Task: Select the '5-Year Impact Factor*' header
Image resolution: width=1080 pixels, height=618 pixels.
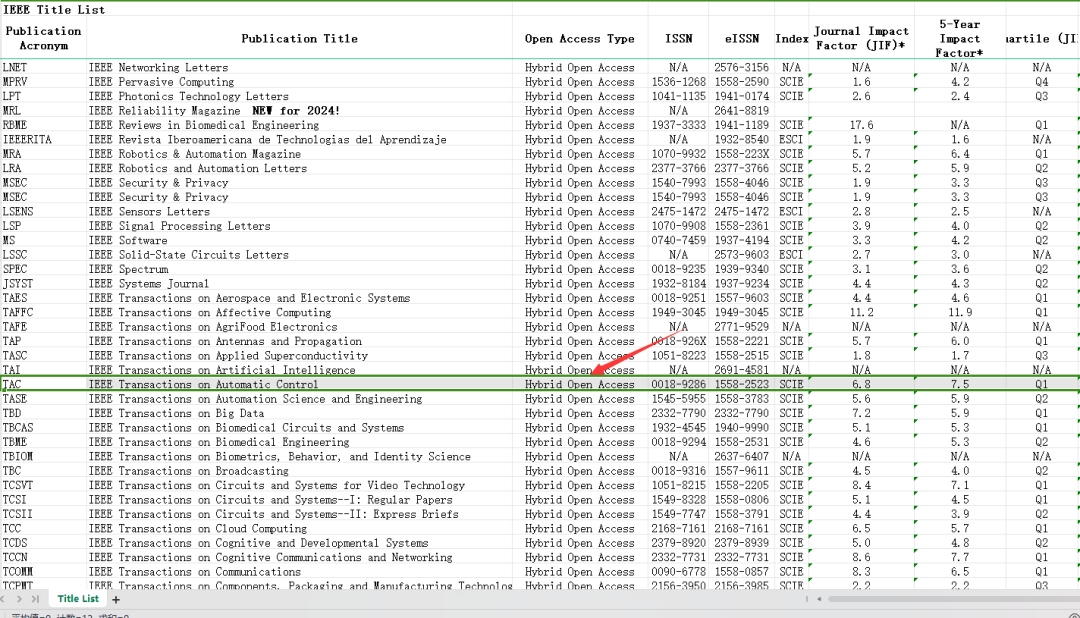Action: point(960,38)
